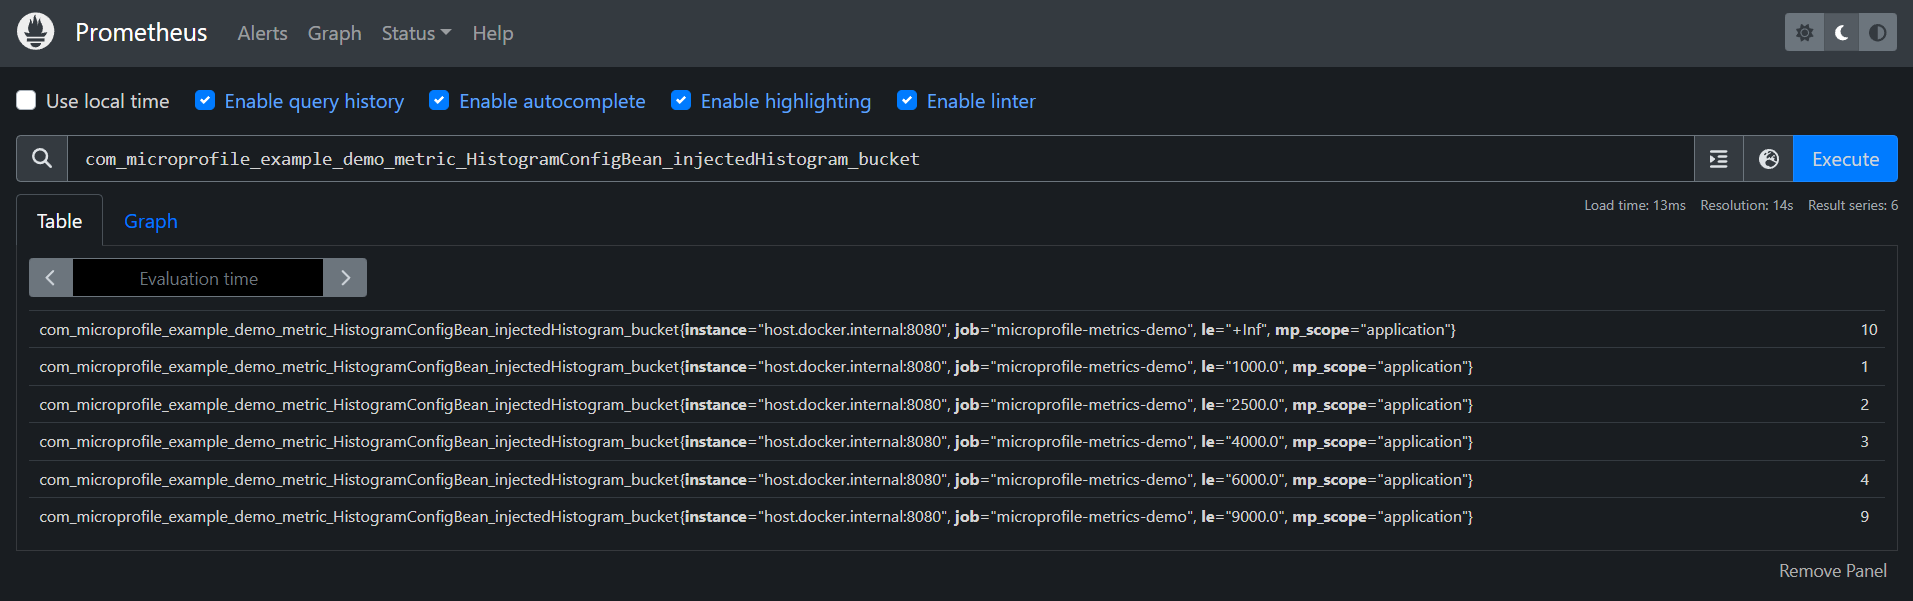
Task: Open the Alerts page
Action: click(262, 33)
